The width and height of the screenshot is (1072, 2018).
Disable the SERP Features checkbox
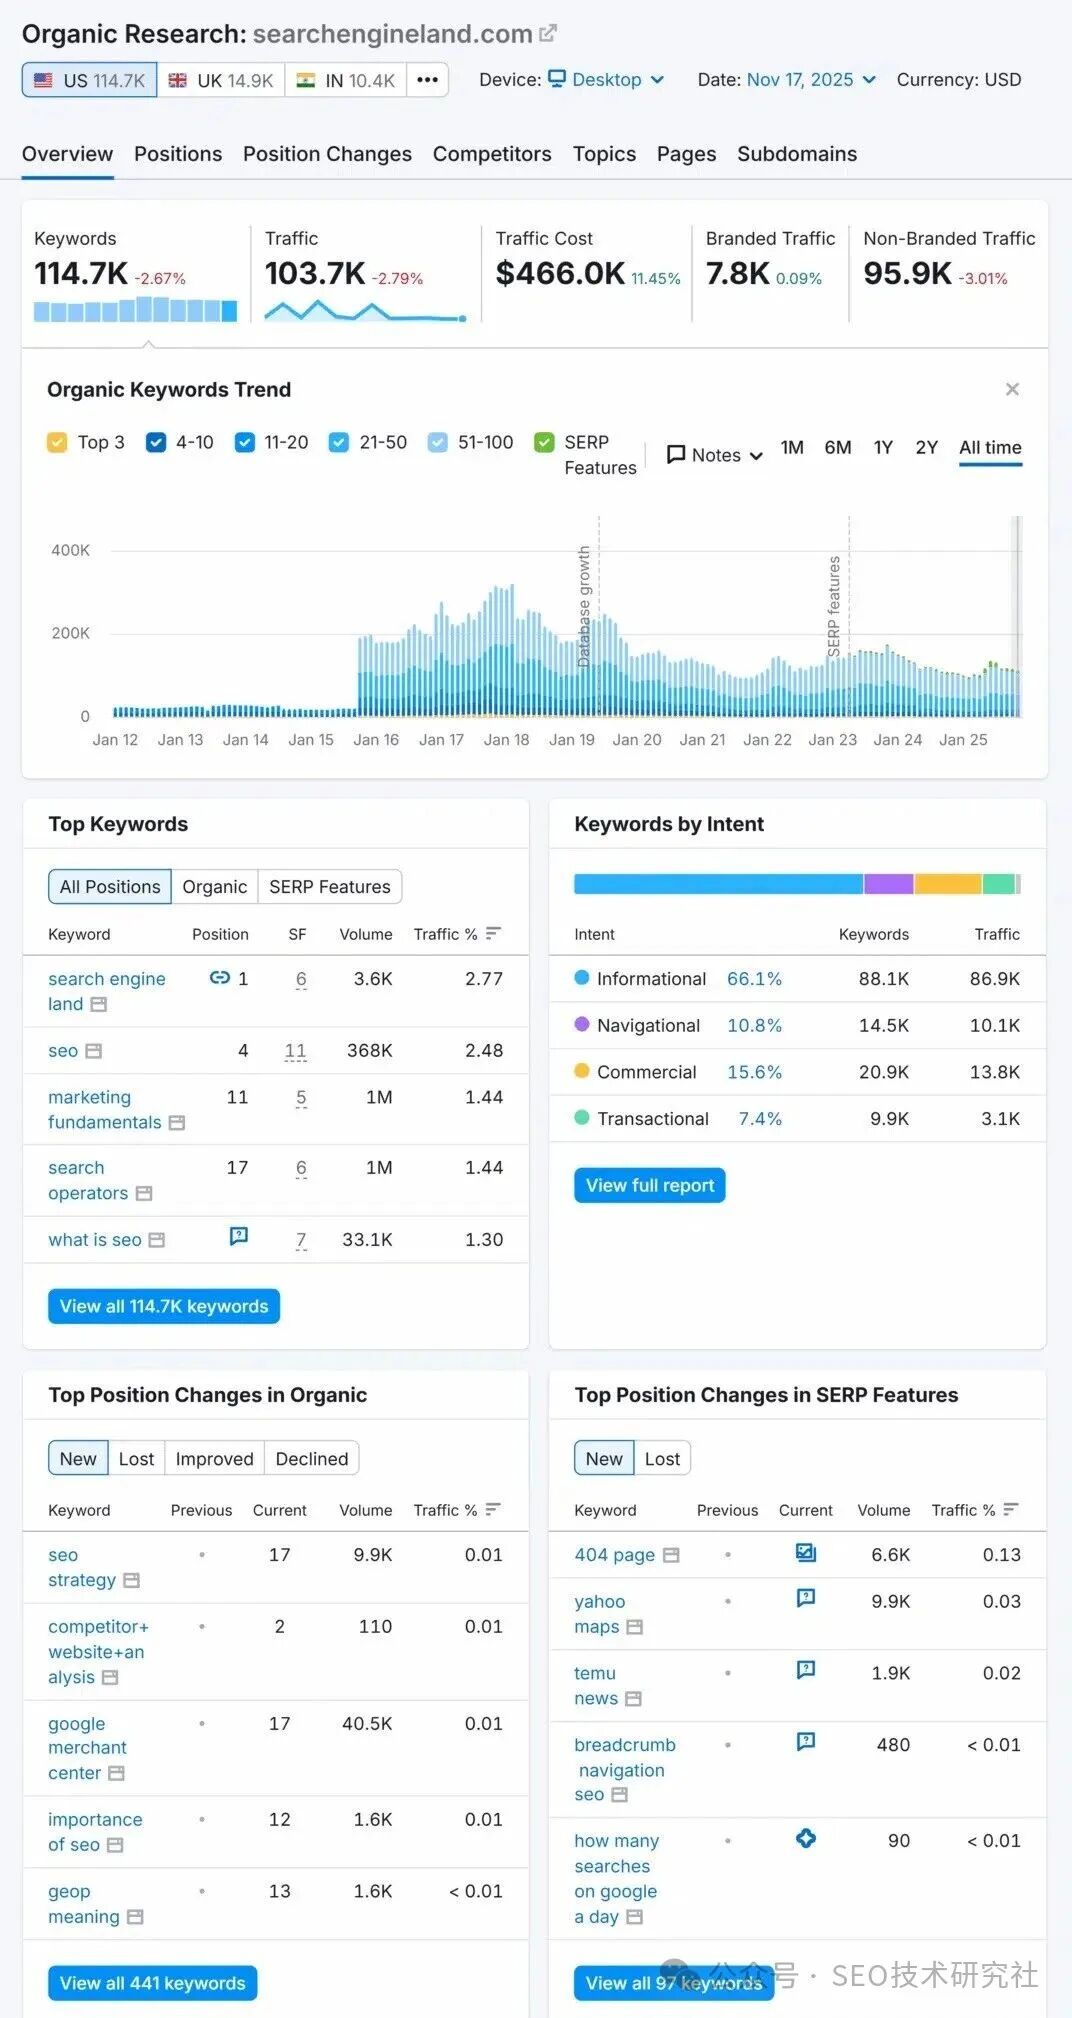coord(544,442)
